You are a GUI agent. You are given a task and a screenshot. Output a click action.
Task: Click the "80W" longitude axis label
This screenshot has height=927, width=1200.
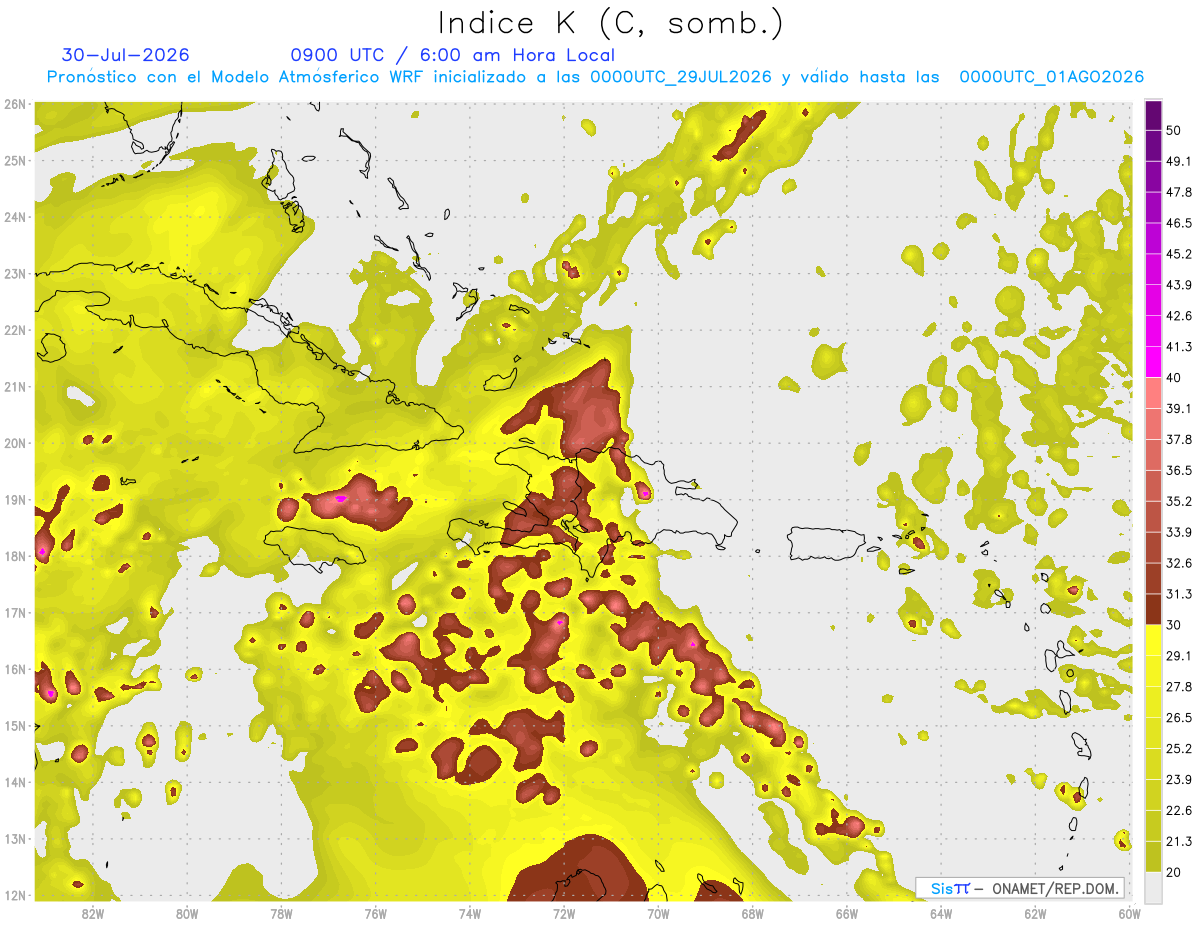(x=187, y=912)
